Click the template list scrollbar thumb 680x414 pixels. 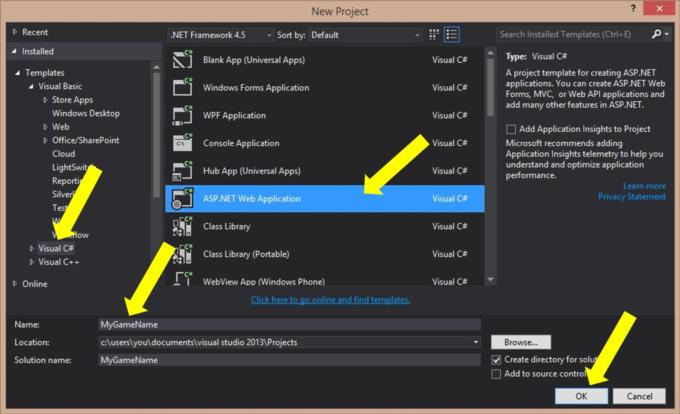pos(490,87)
